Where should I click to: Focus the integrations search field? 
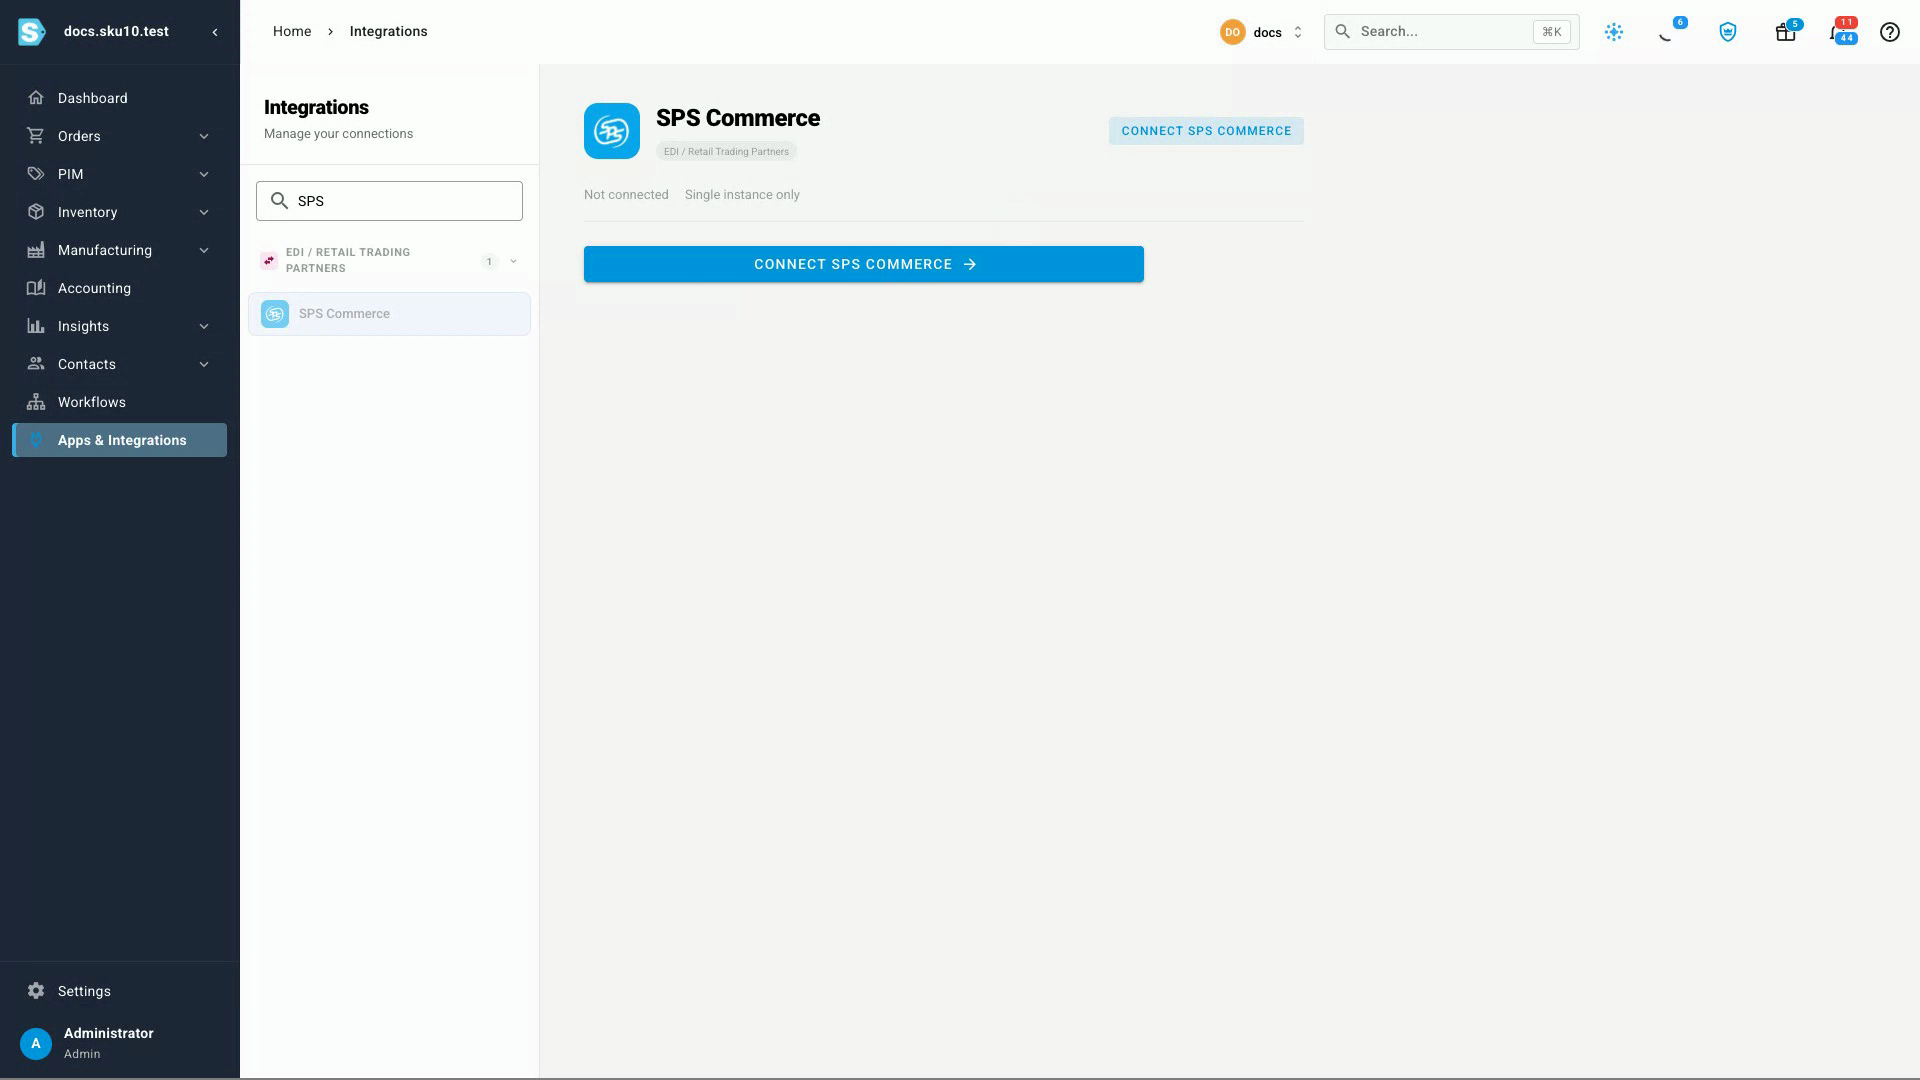(x=389, y=201)
